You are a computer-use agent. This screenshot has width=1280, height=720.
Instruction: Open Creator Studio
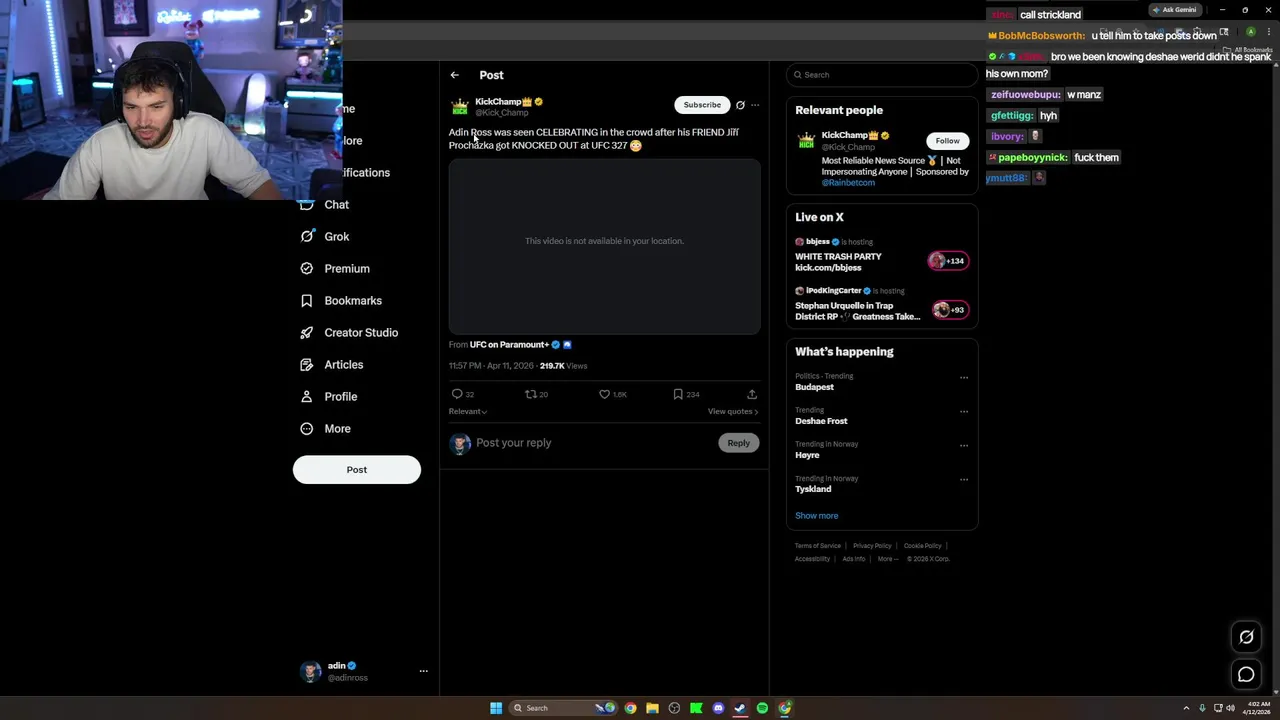[361, 332]
